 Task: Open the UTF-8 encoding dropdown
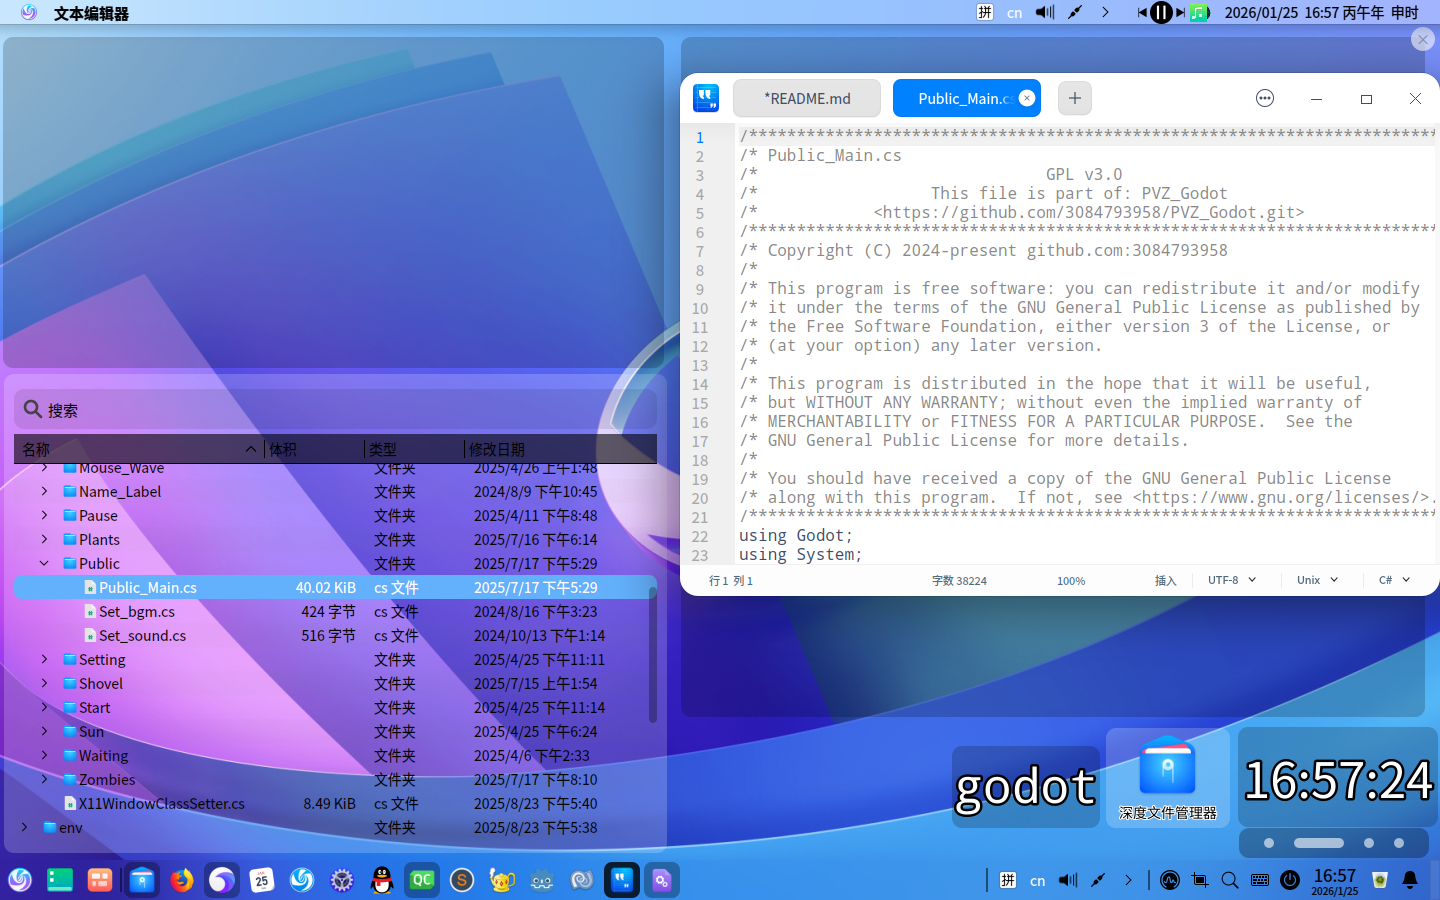pos(1231,580)
